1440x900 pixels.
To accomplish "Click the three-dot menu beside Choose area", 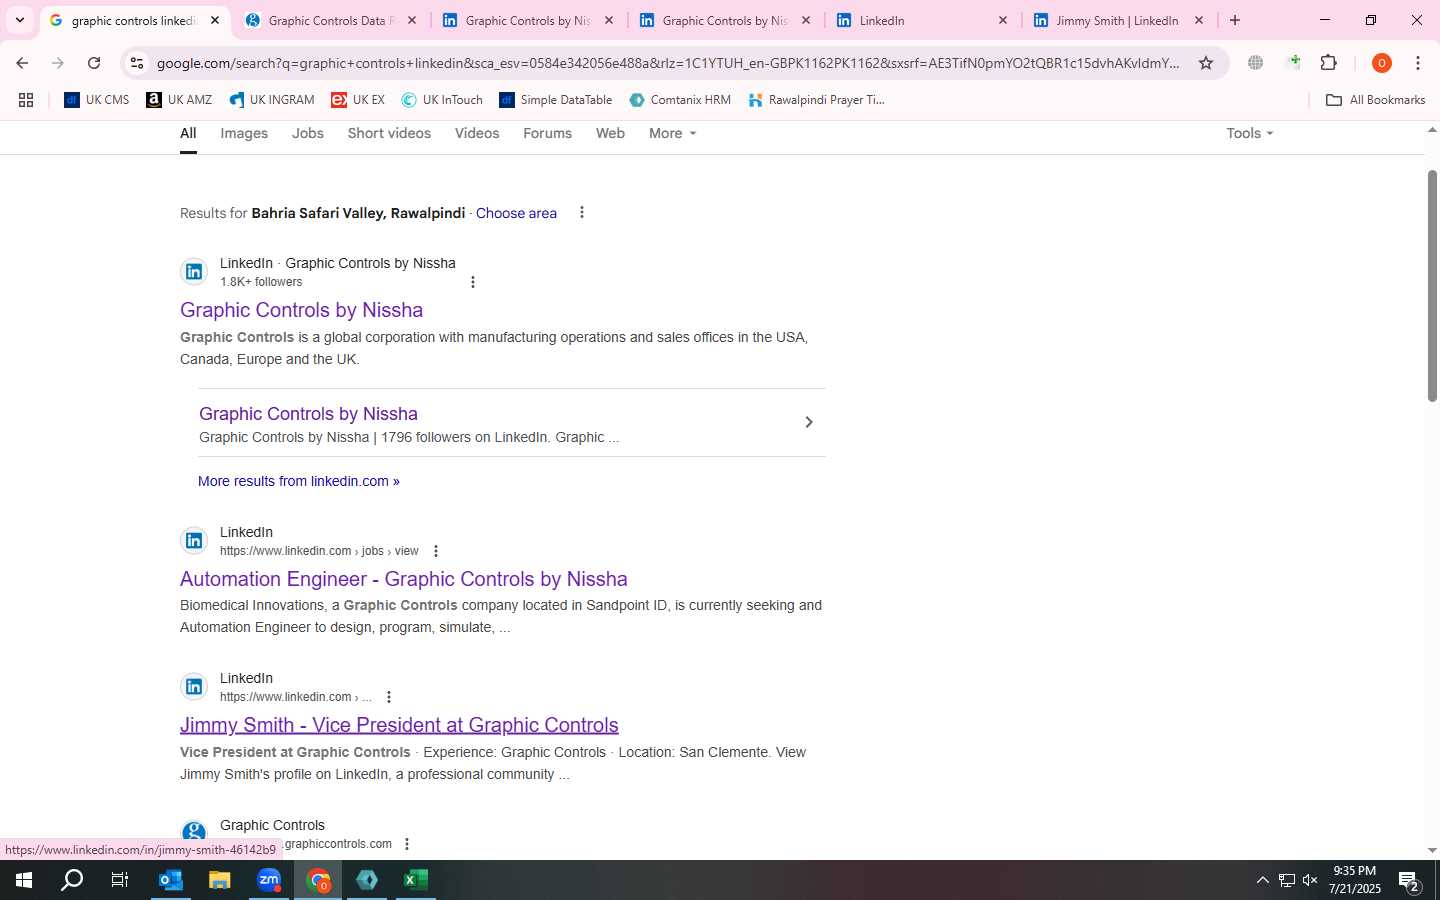I will click(582, 213).
